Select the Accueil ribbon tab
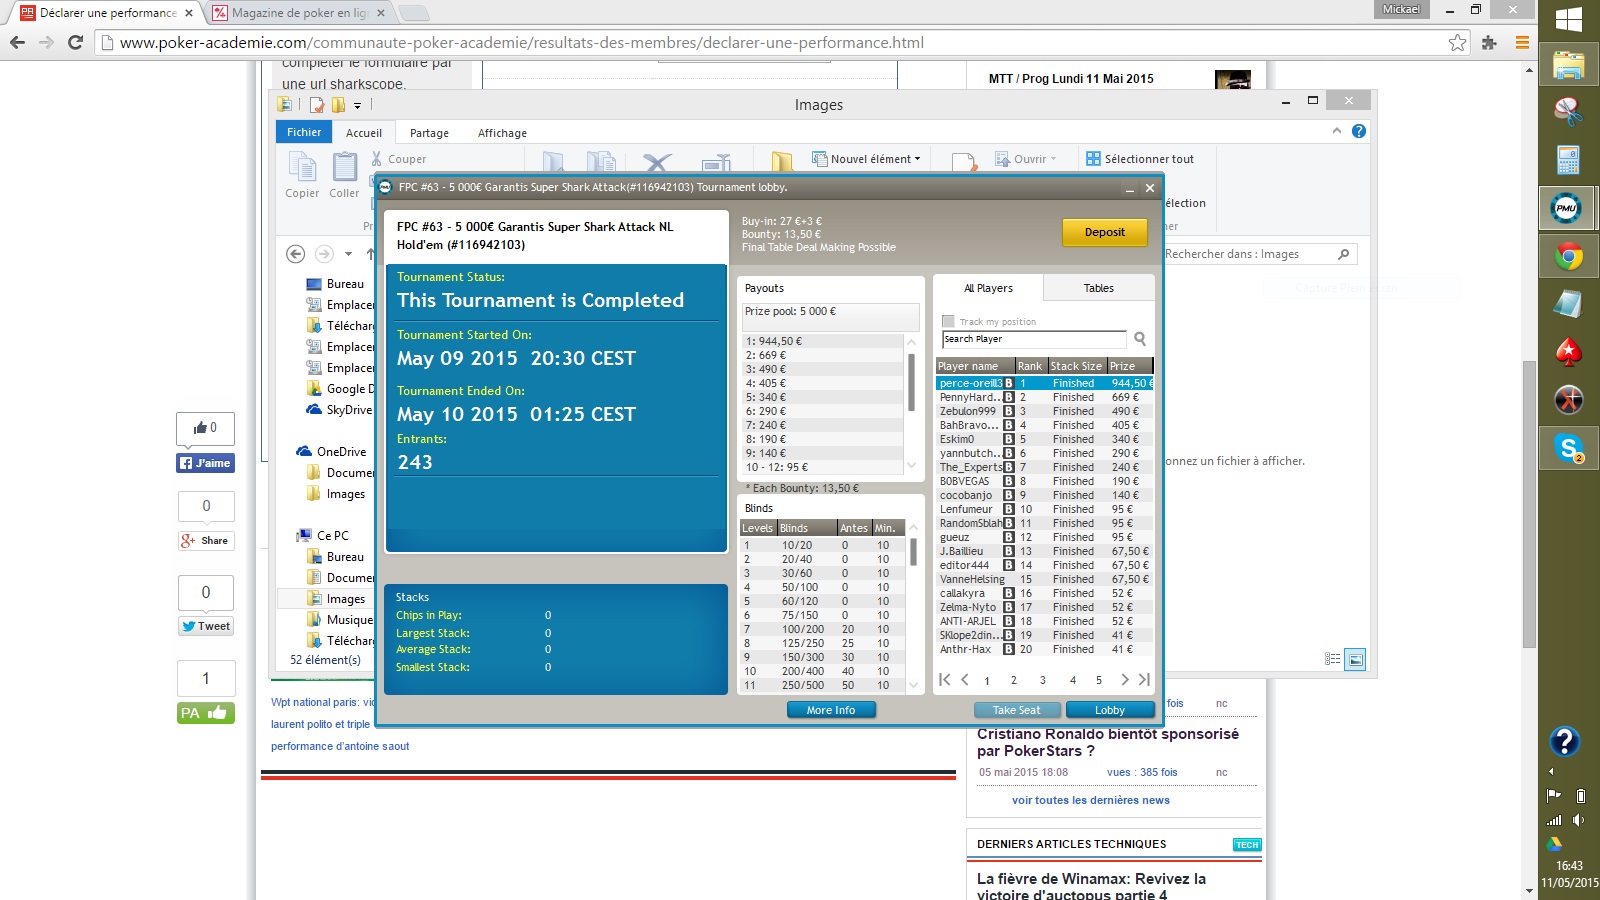 [x=364, y=133]
